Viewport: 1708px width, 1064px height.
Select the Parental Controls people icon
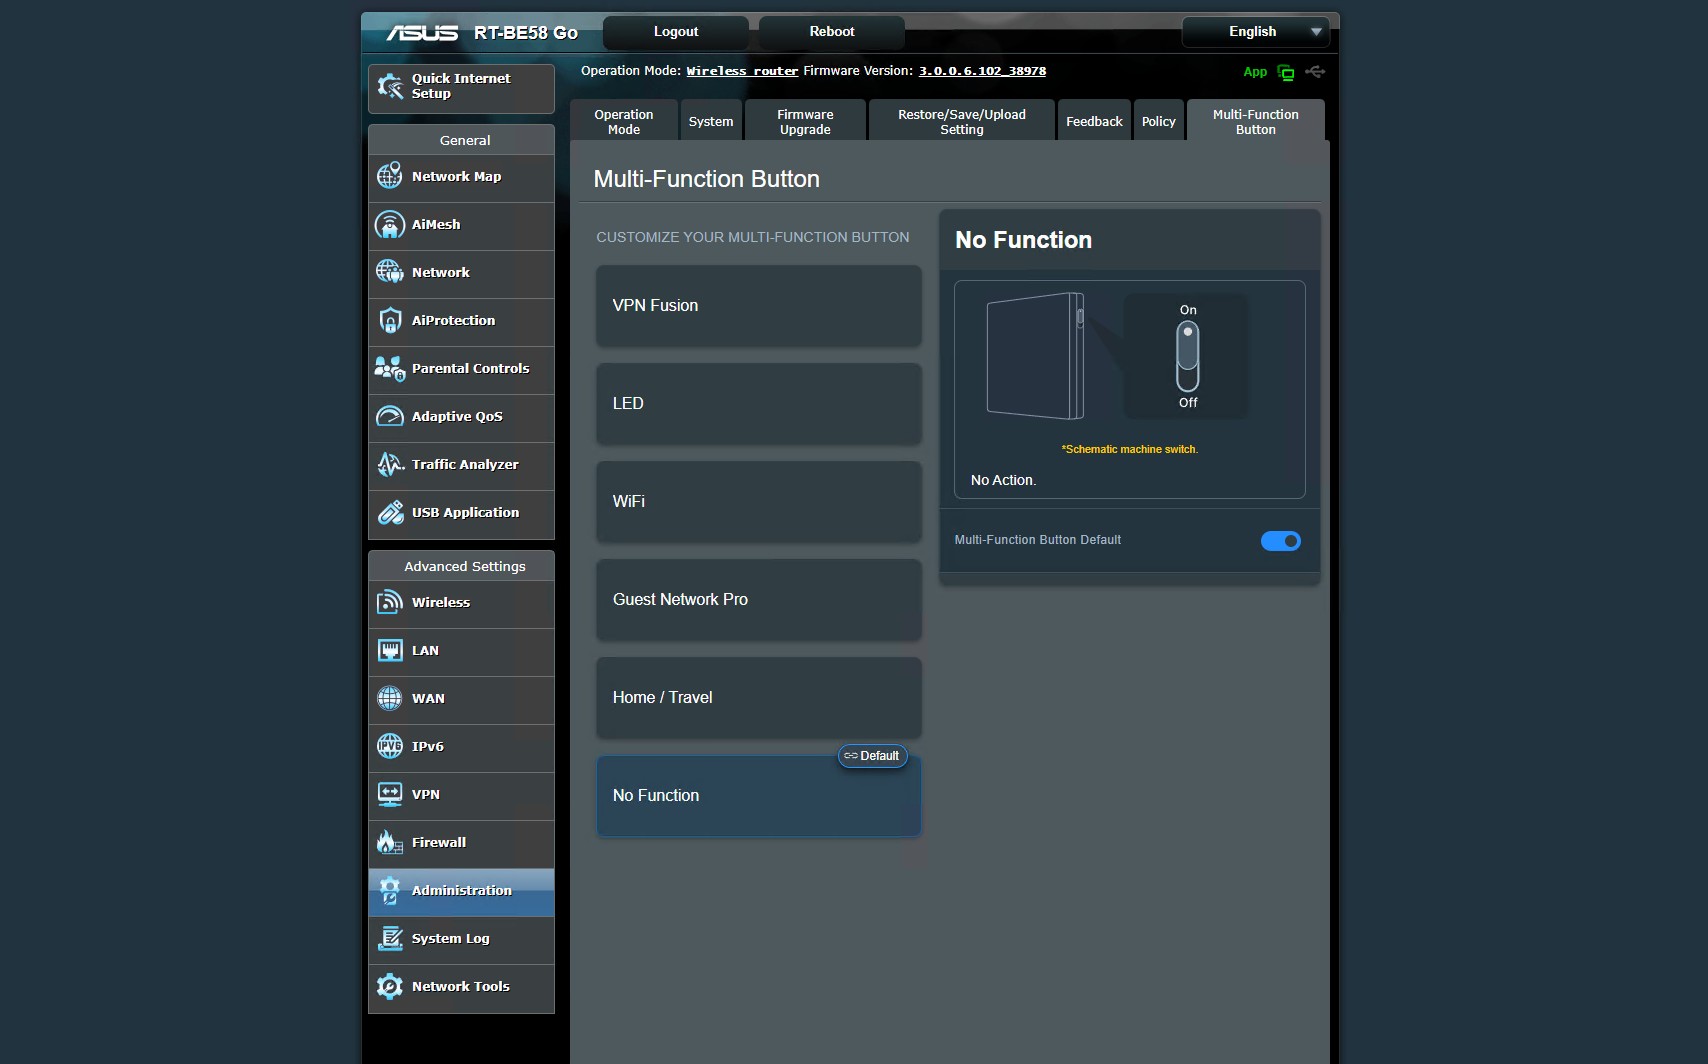(389, 368)
